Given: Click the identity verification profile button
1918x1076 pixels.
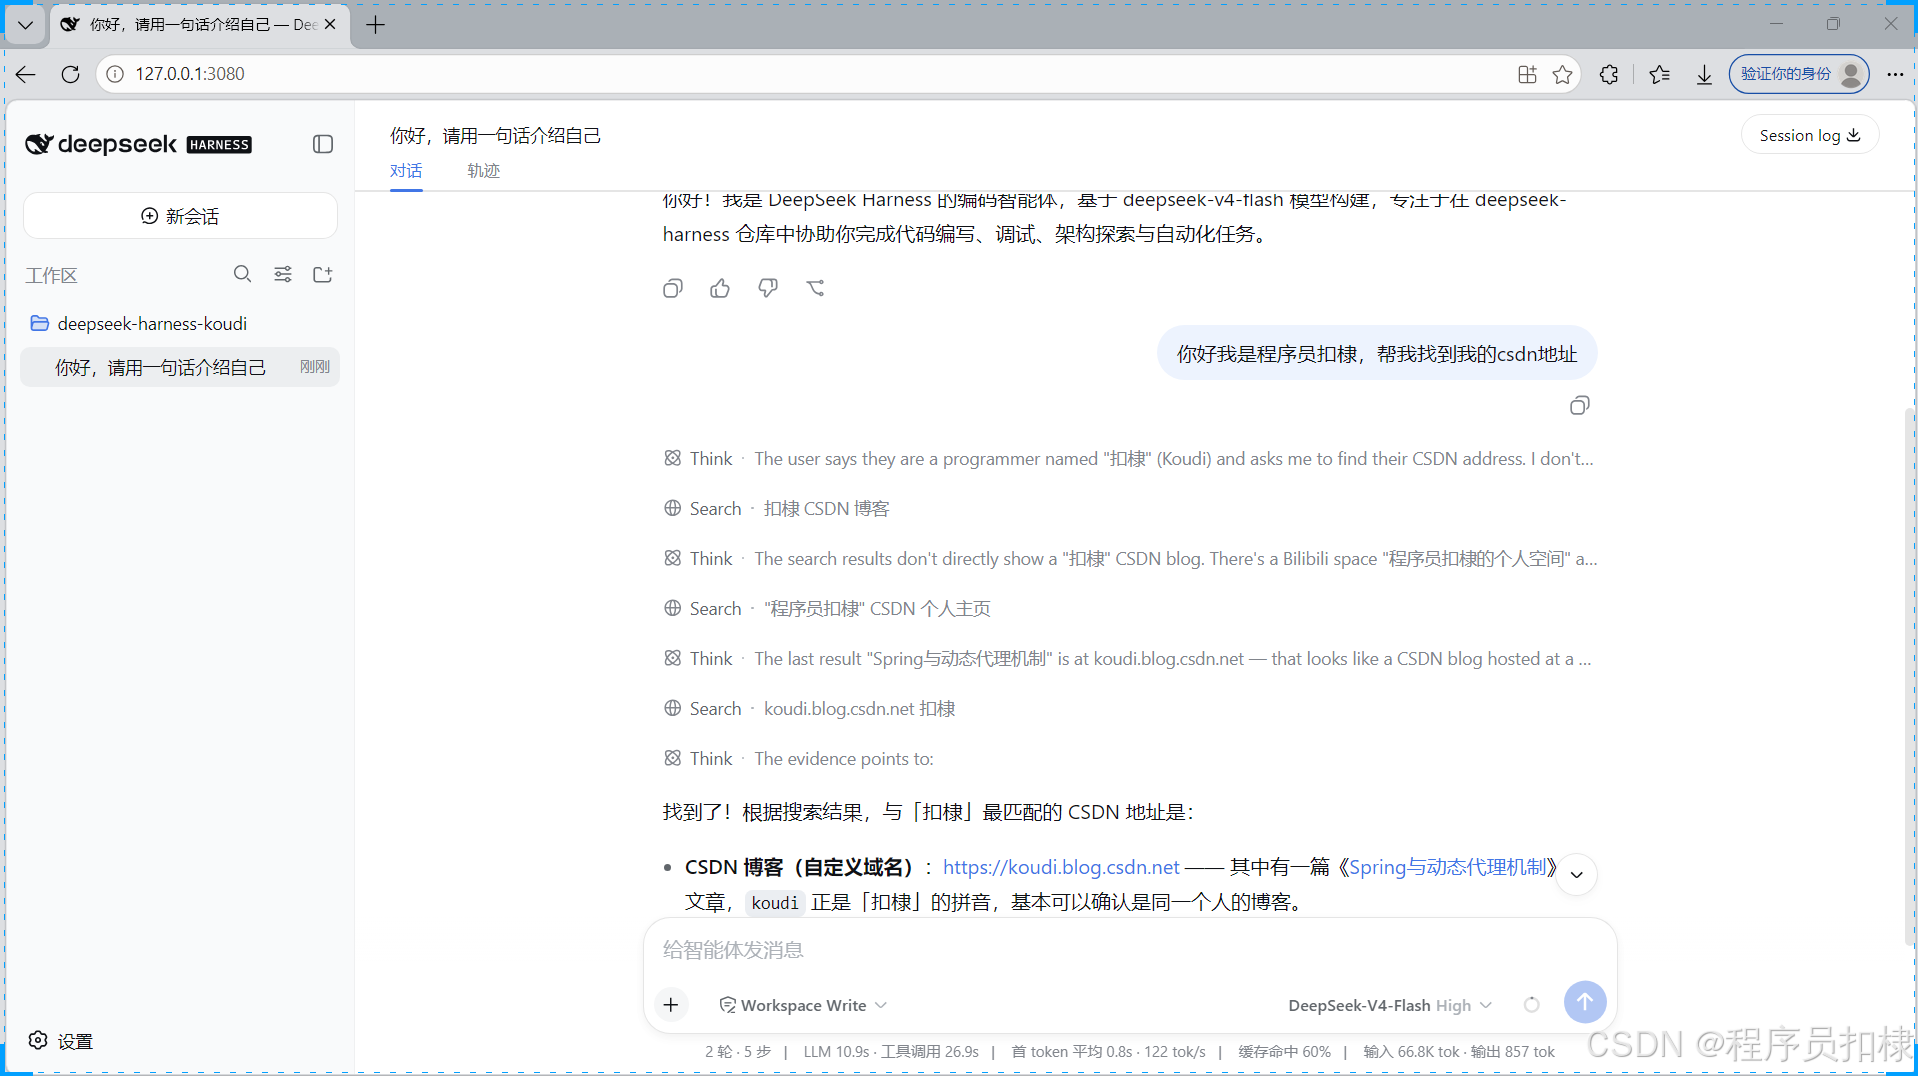Looking at the screenshot, I should point(1799,74).
